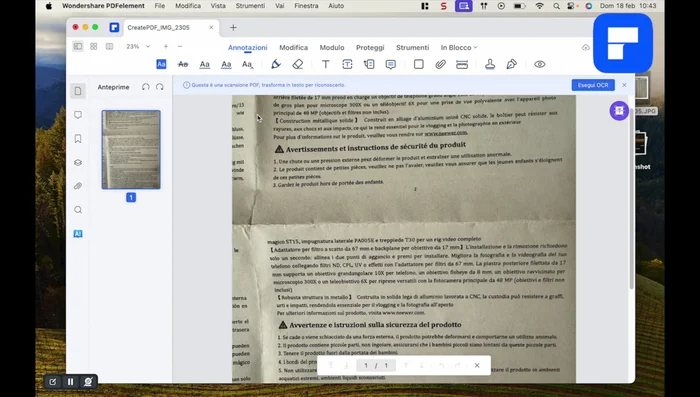Select the callout text tool
The image size is (700, 397).
click(369, 64)
